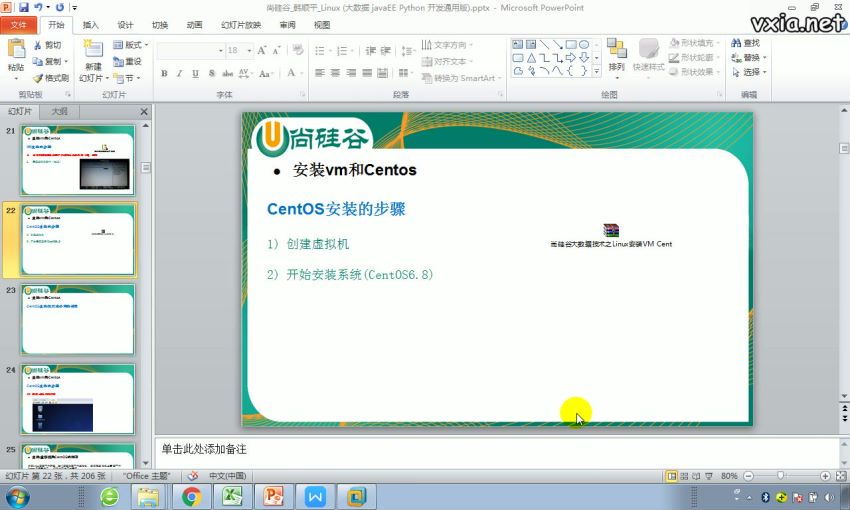Image resolution: width=850 pixels, height=510 pixels.
Task: Justify the text alignment
Action: (x=367, y=73)
